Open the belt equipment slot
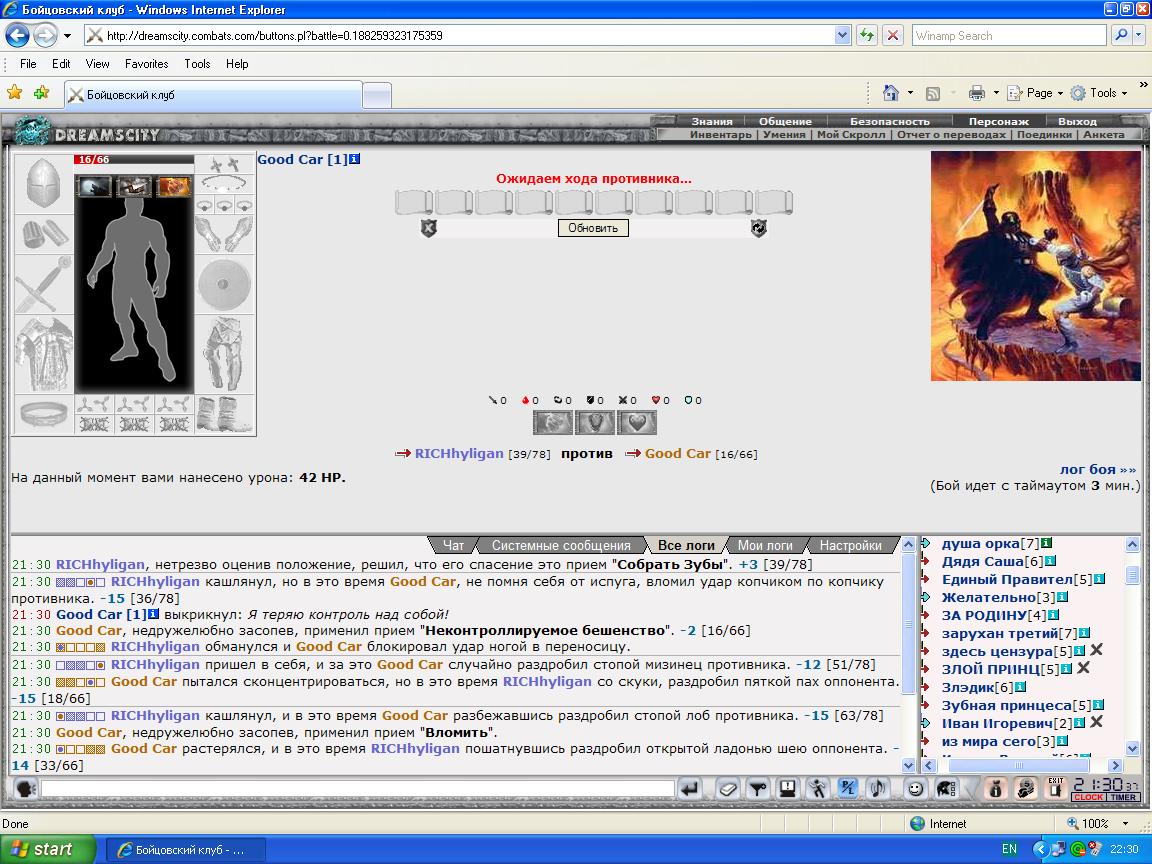 click(x=43, y=414)
